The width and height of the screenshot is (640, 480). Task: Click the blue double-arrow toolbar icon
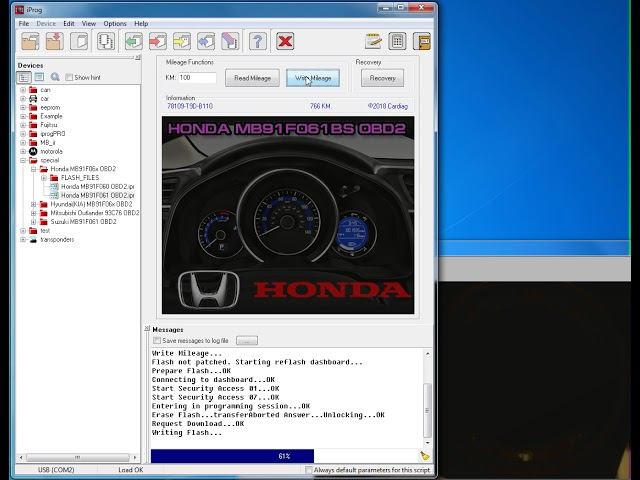pyautogui.click(x=206, y=41)
